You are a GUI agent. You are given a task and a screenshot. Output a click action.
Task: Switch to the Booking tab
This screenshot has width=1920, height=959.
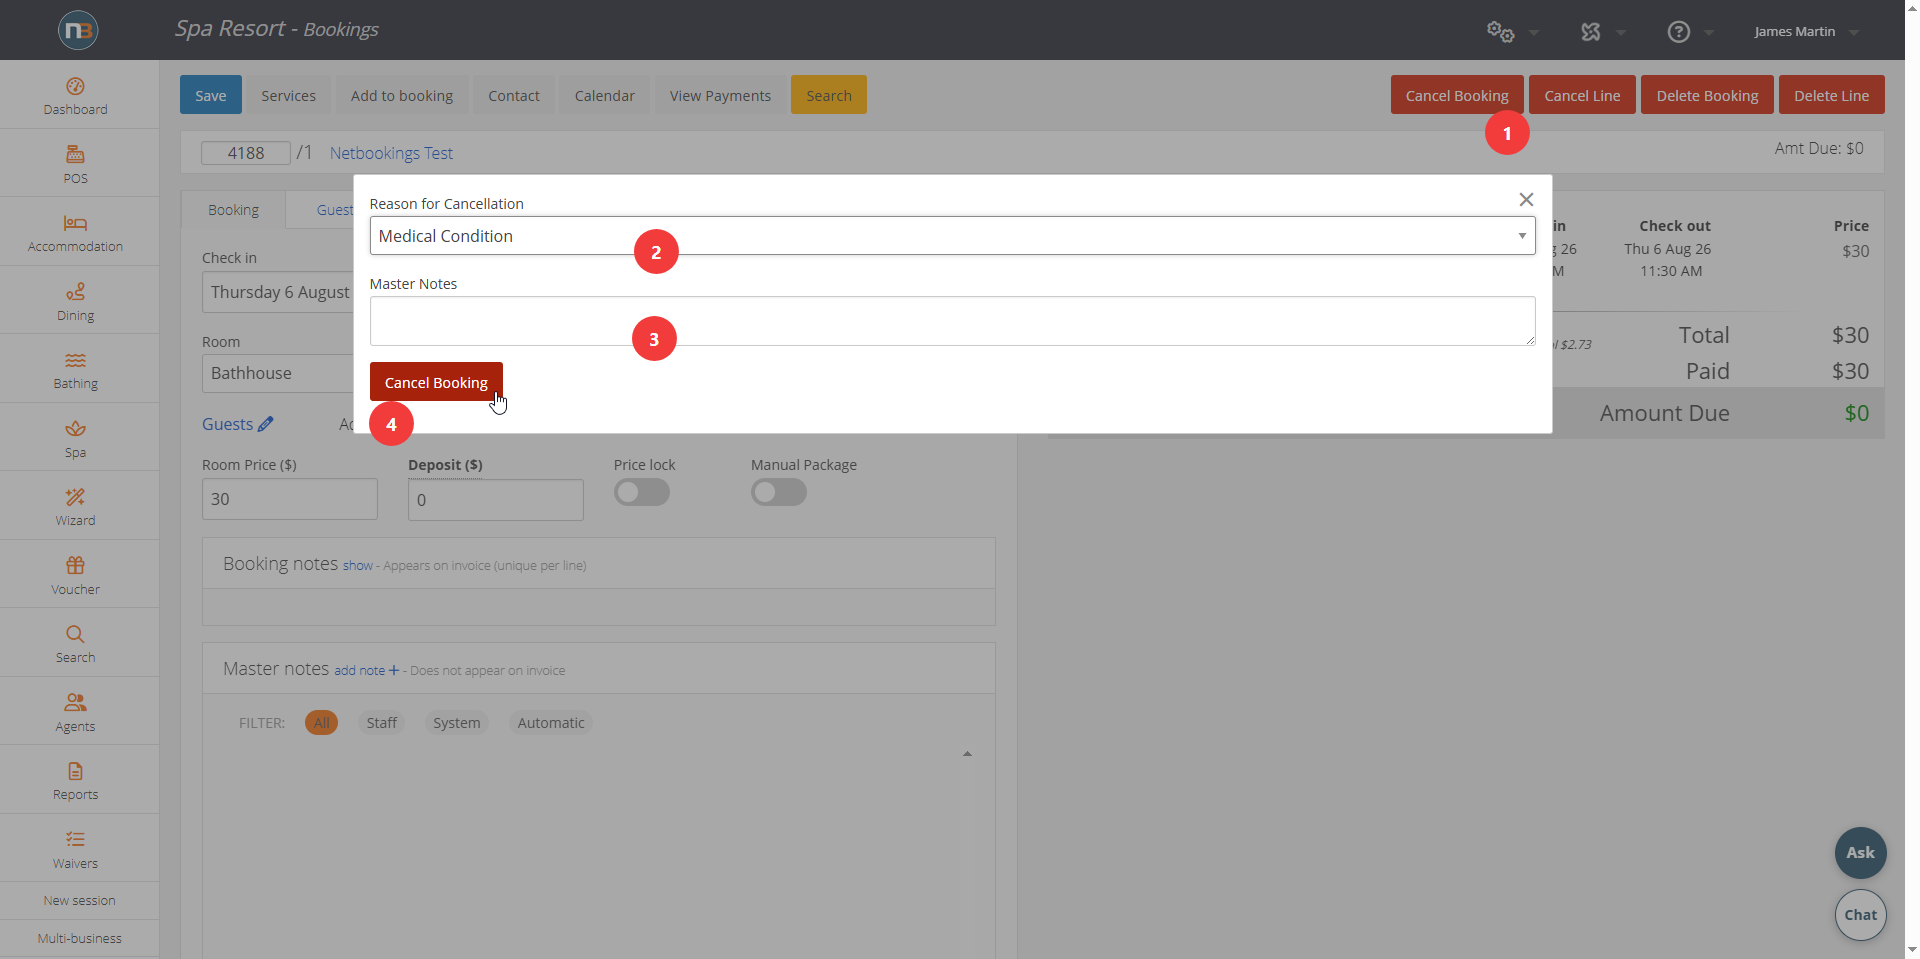(233, 210)
